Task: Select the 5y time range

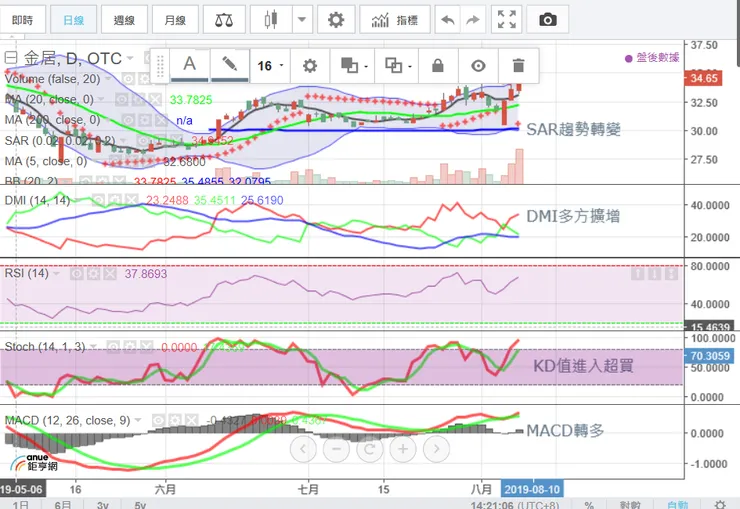Action: pyautogui.click(x=140, y=505)
